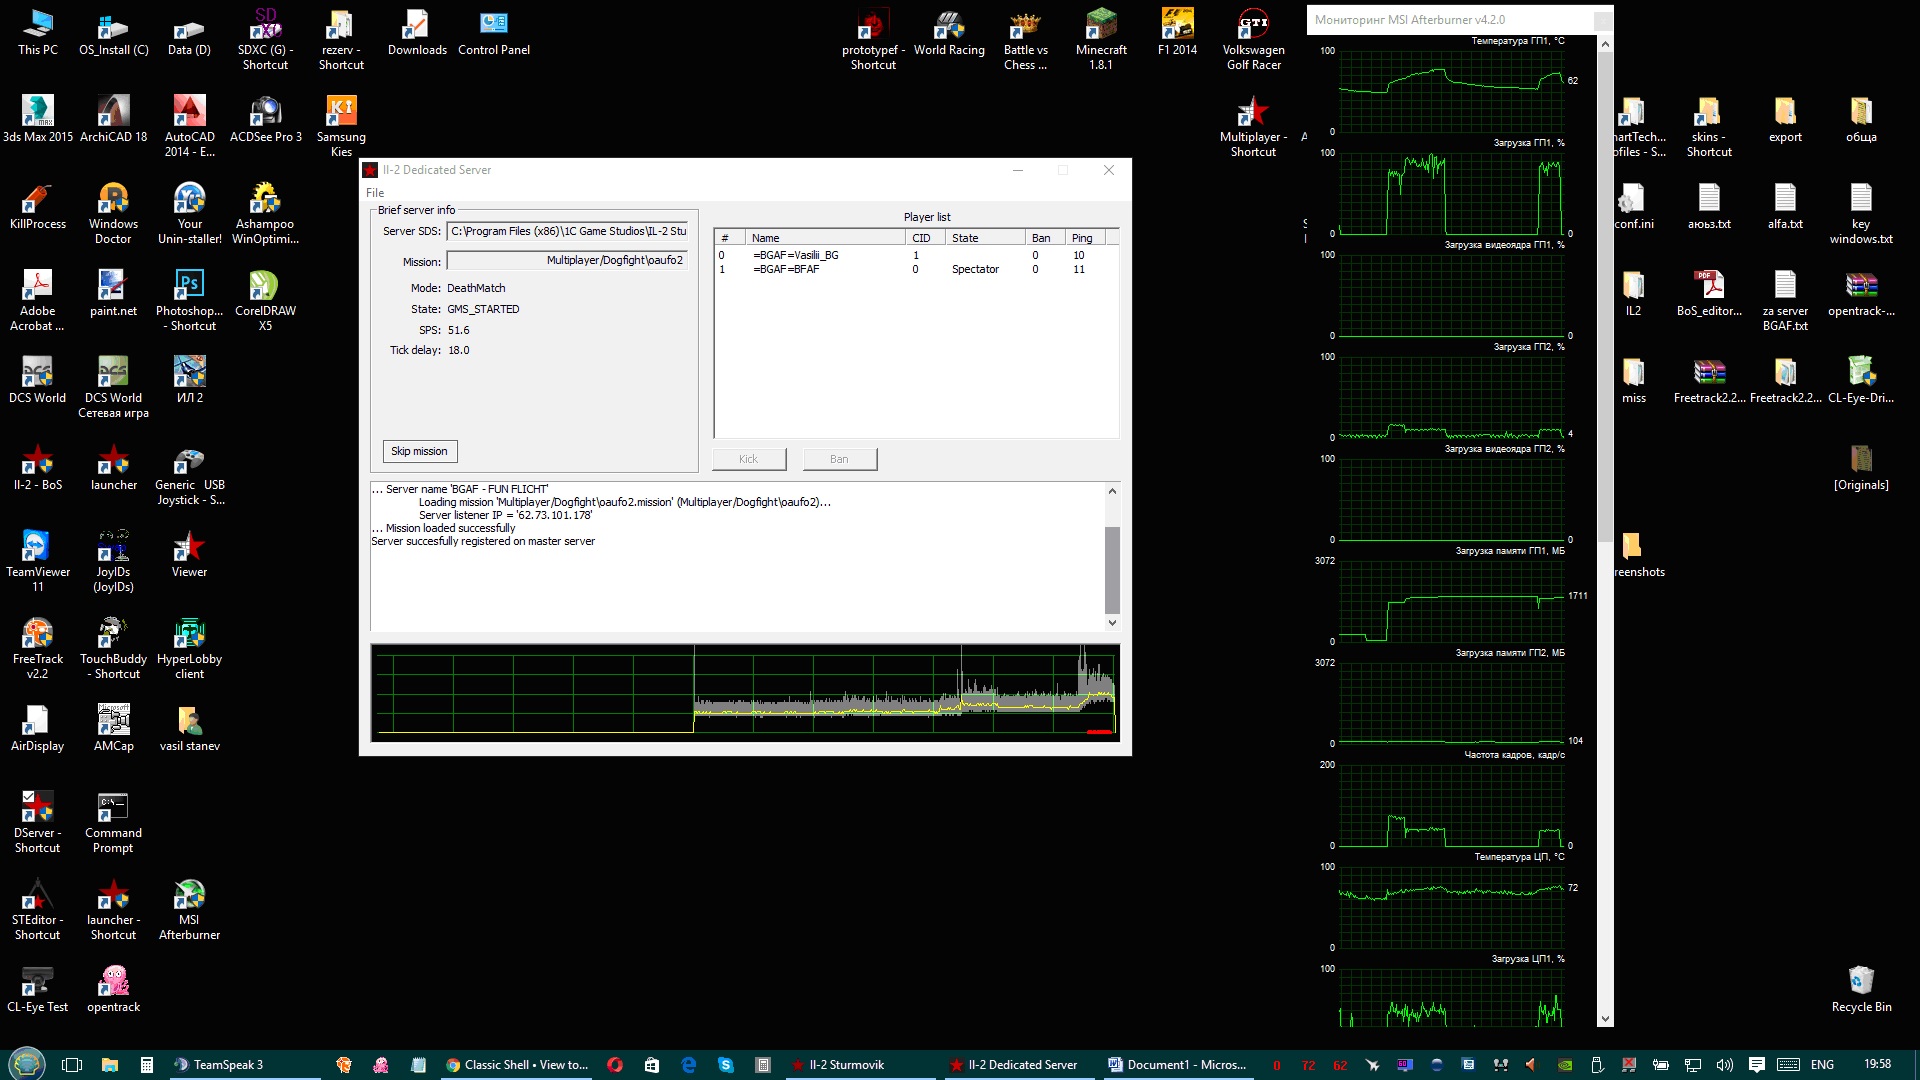Screen dimensions: 1920x1080
Task: Sort player list by Name column
Action: click(x=825, y=238)
